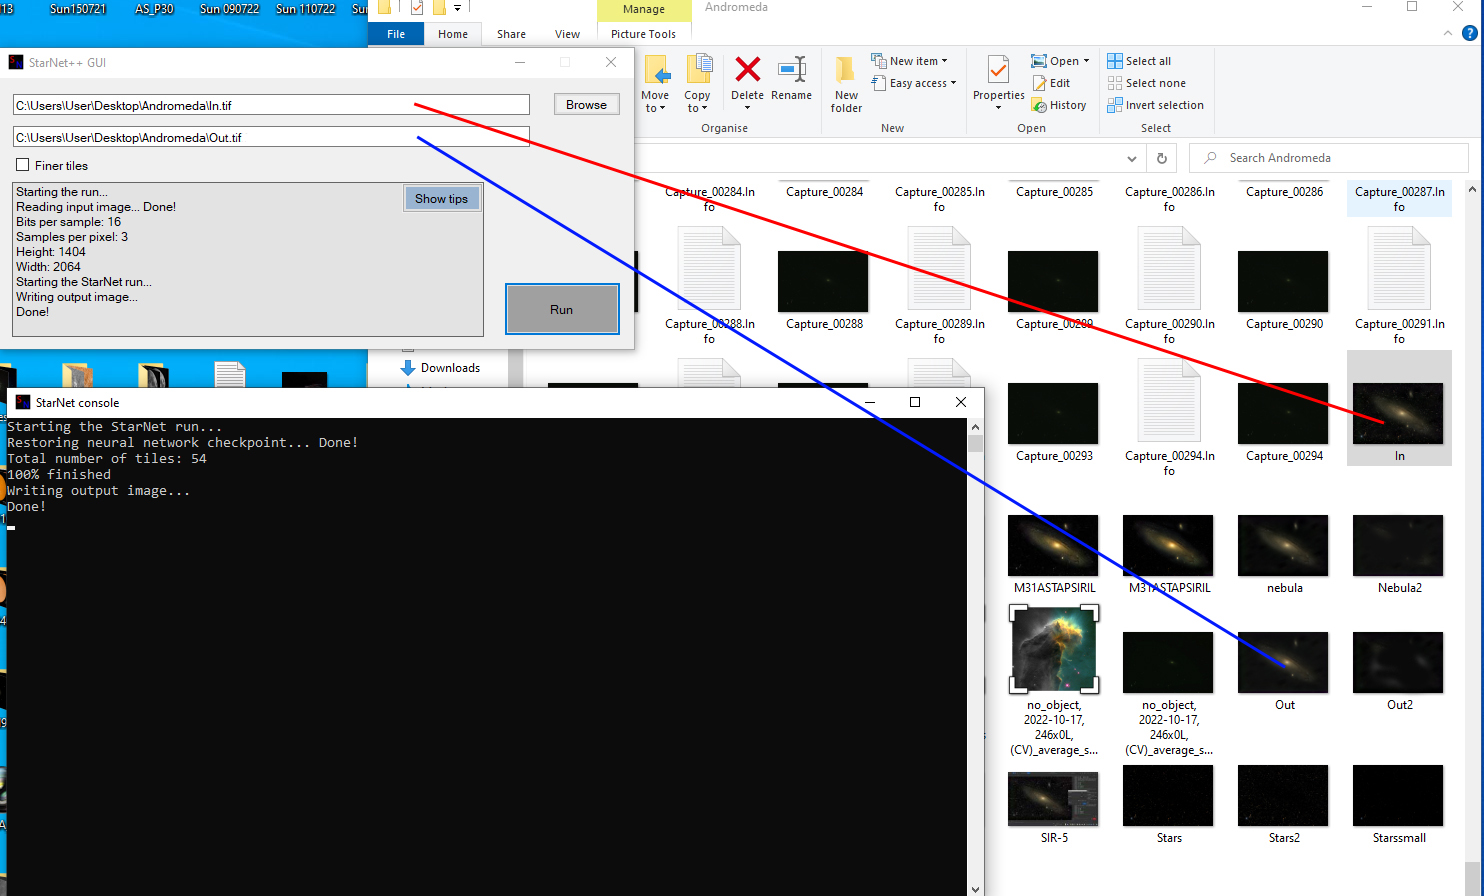
Task: Open the help question mark icon
Action: click(1469, 33)
